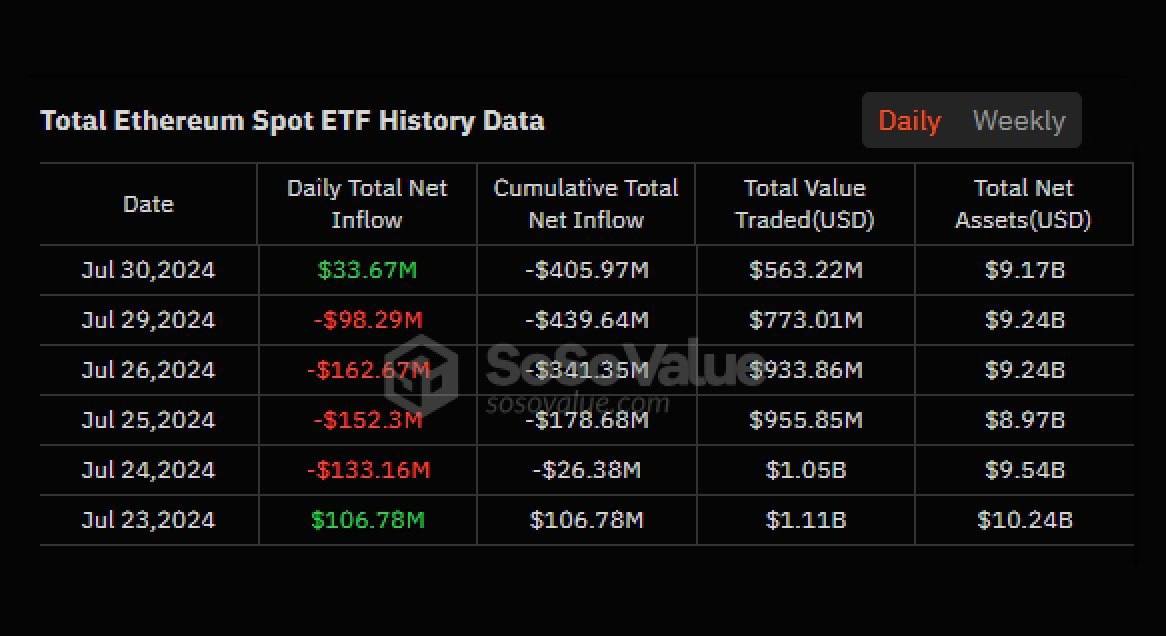Click the -$405.97M cumulative inflow cell
This screenshot has width=1166, height=636.
click(586, 270)
